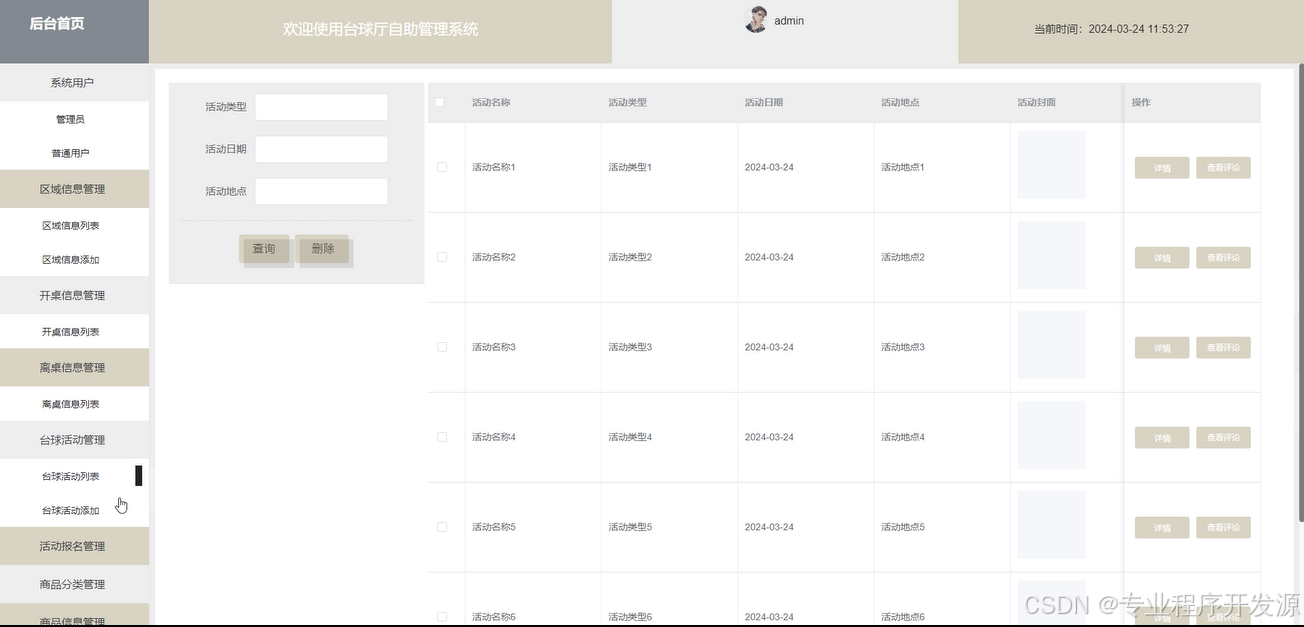Image resolution: width=1304 pixels, height=627 pixels.
Task: Open 离桌信息列表 menu item
Action: tap(70, 404)
